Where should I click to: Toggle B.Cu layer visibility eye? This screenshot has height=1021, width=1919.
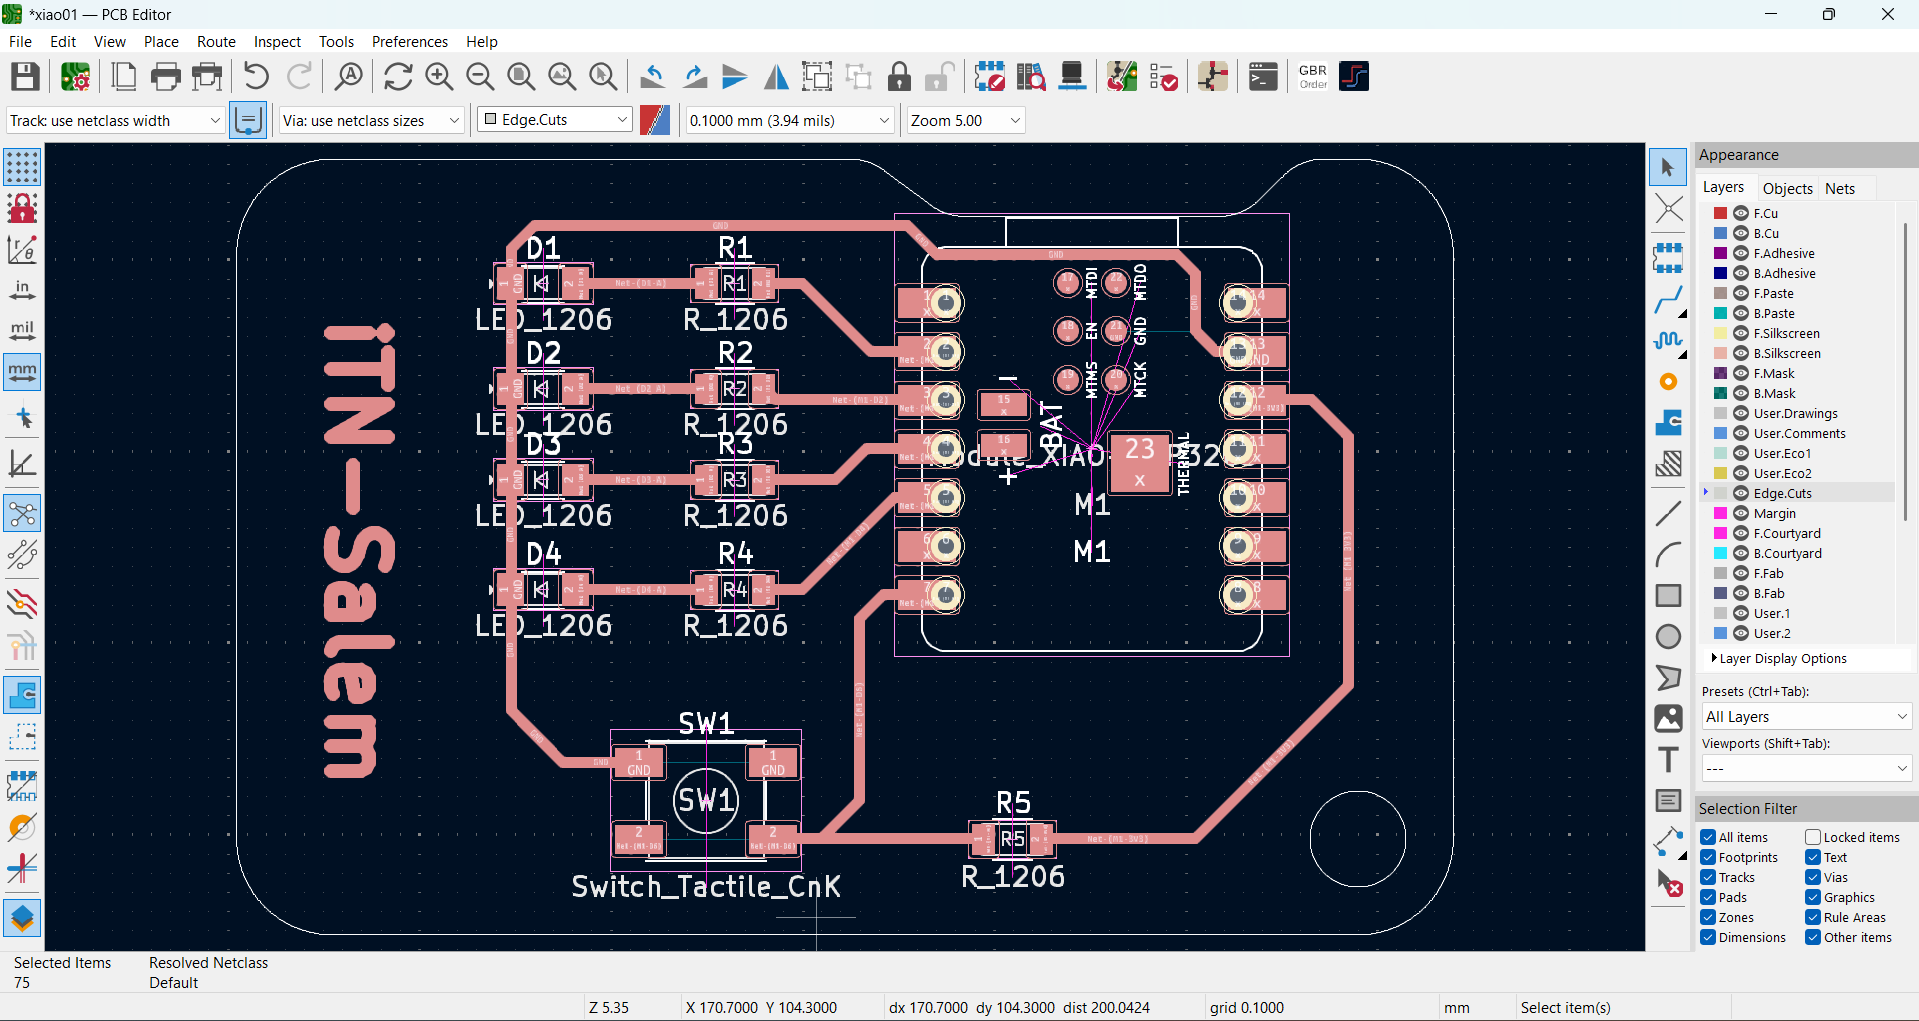[1741, 233]
